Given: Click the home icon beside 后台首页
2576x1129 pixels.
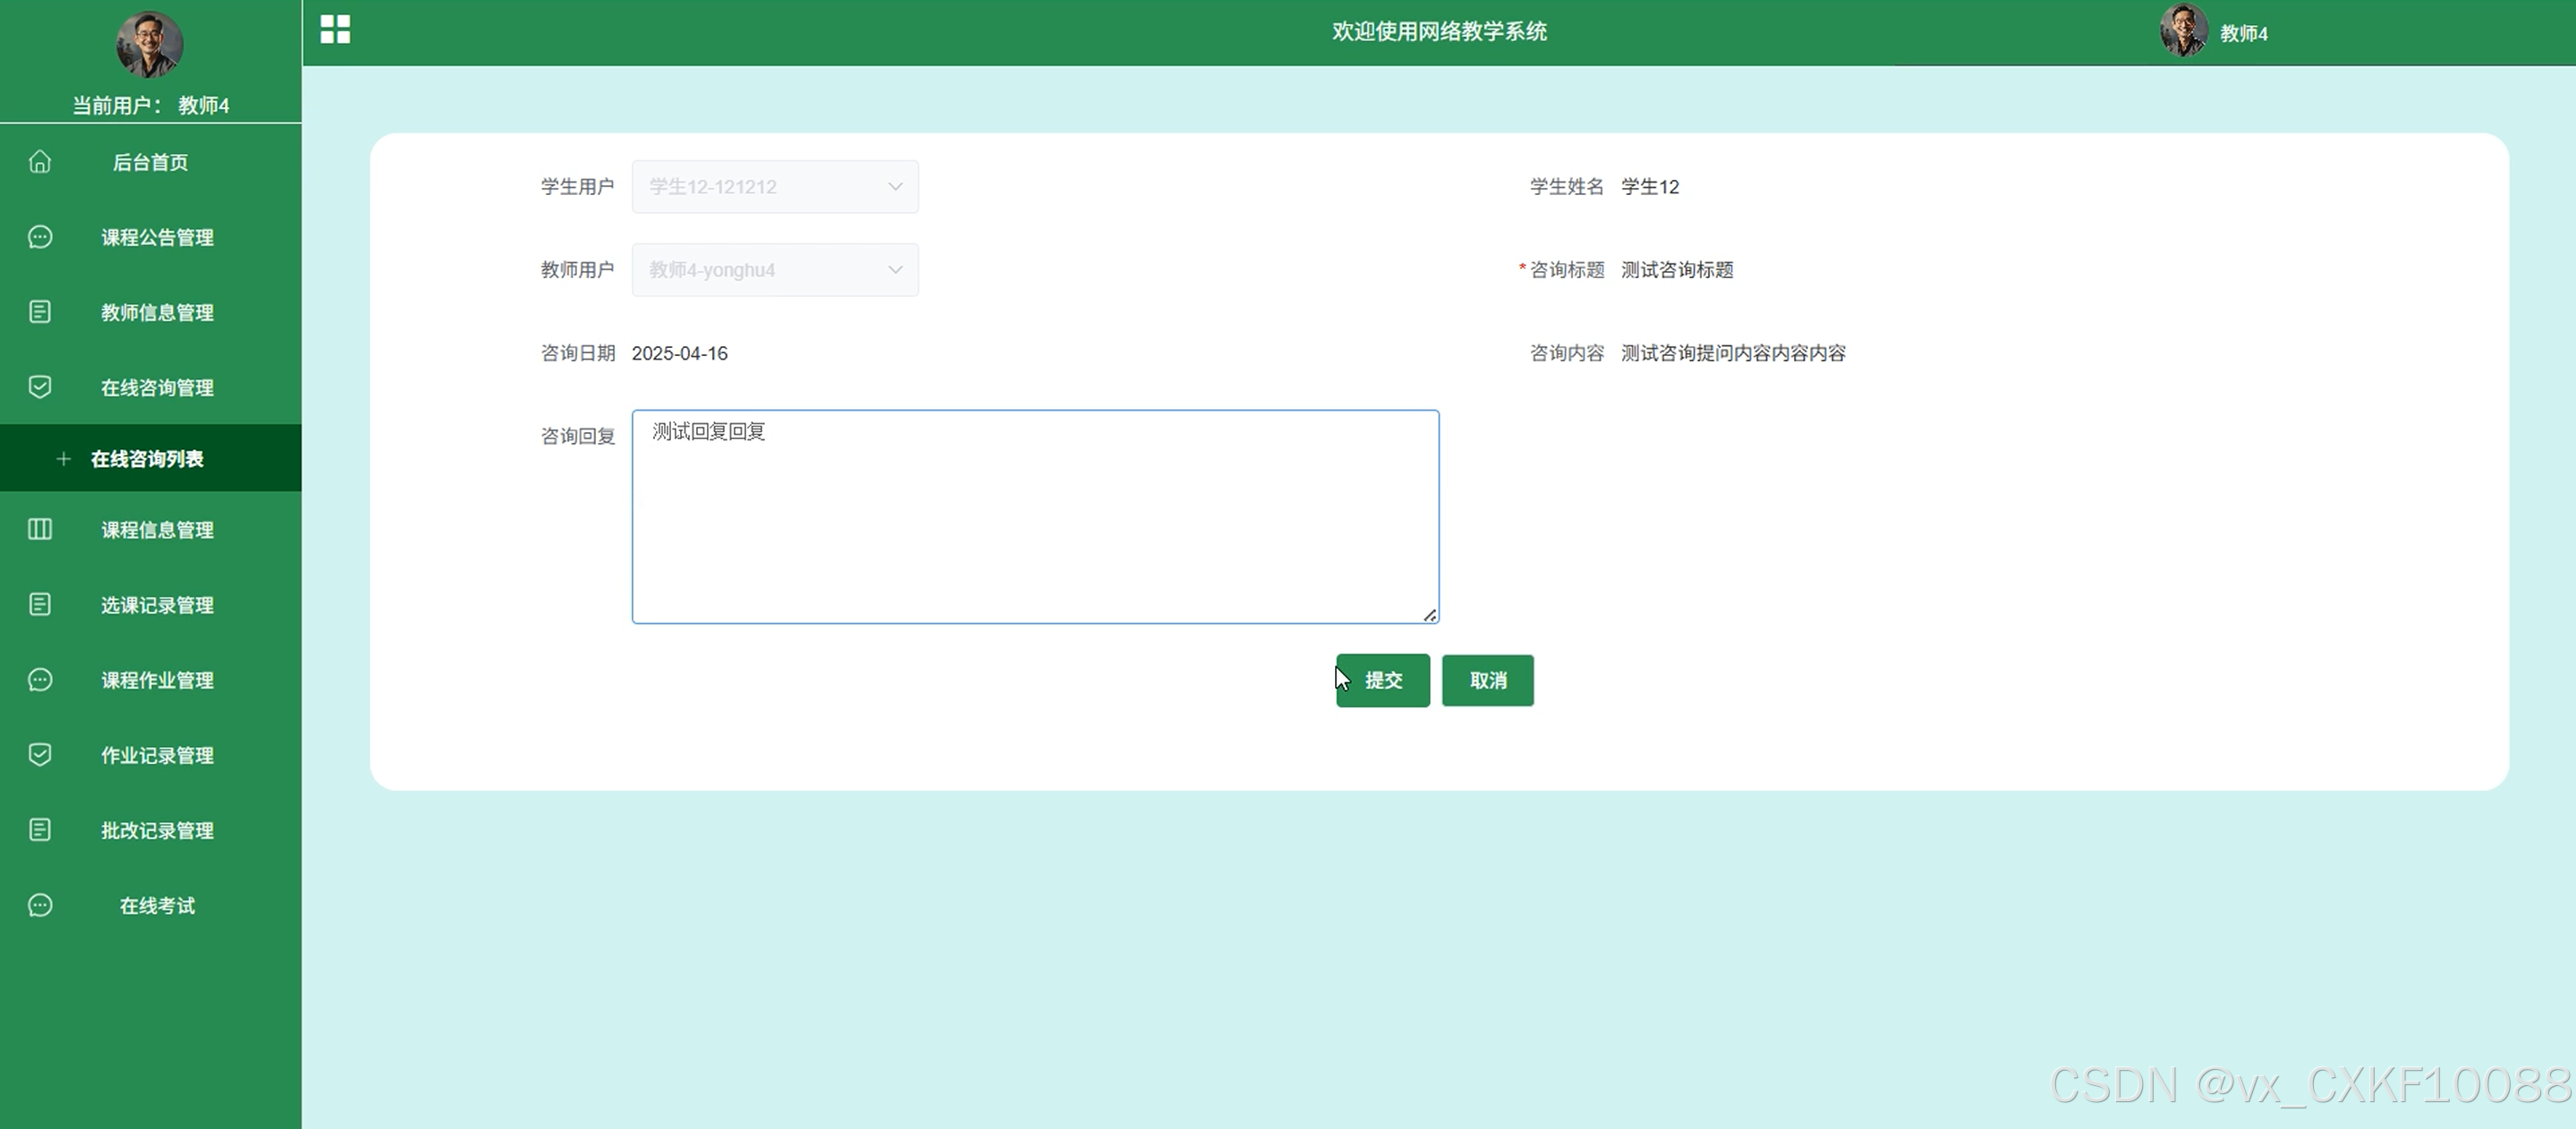Looking at the screenshot, I should coord(40,162).
